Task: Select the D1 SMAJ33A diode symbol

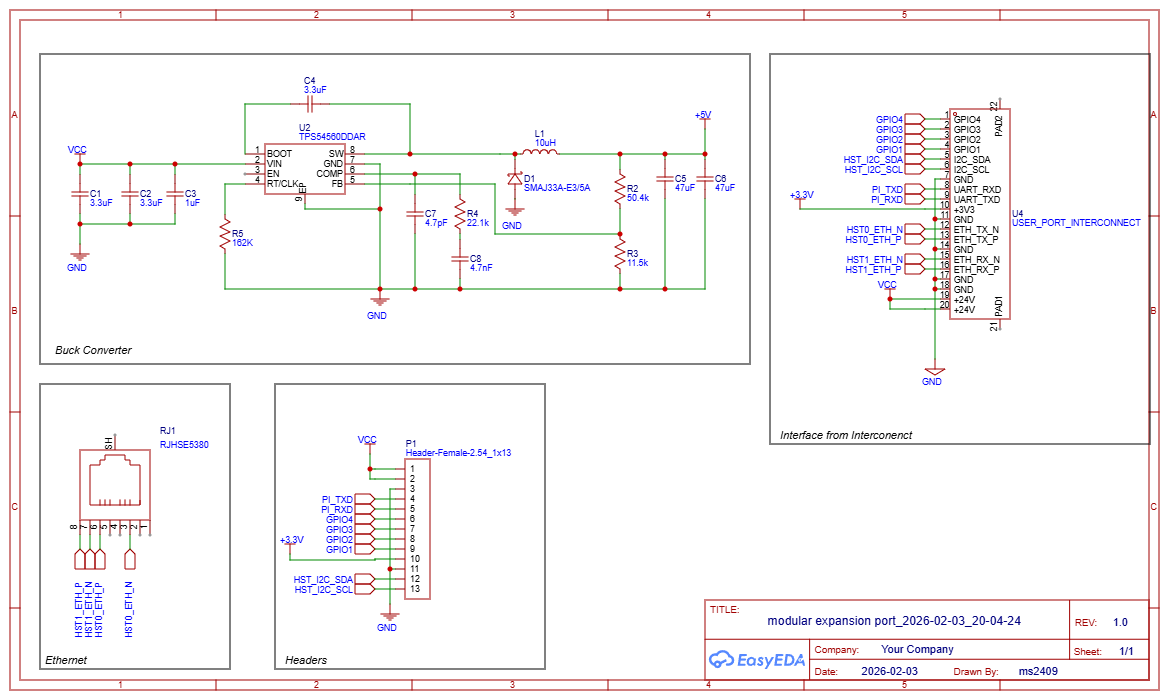Action: pos(514,179)
